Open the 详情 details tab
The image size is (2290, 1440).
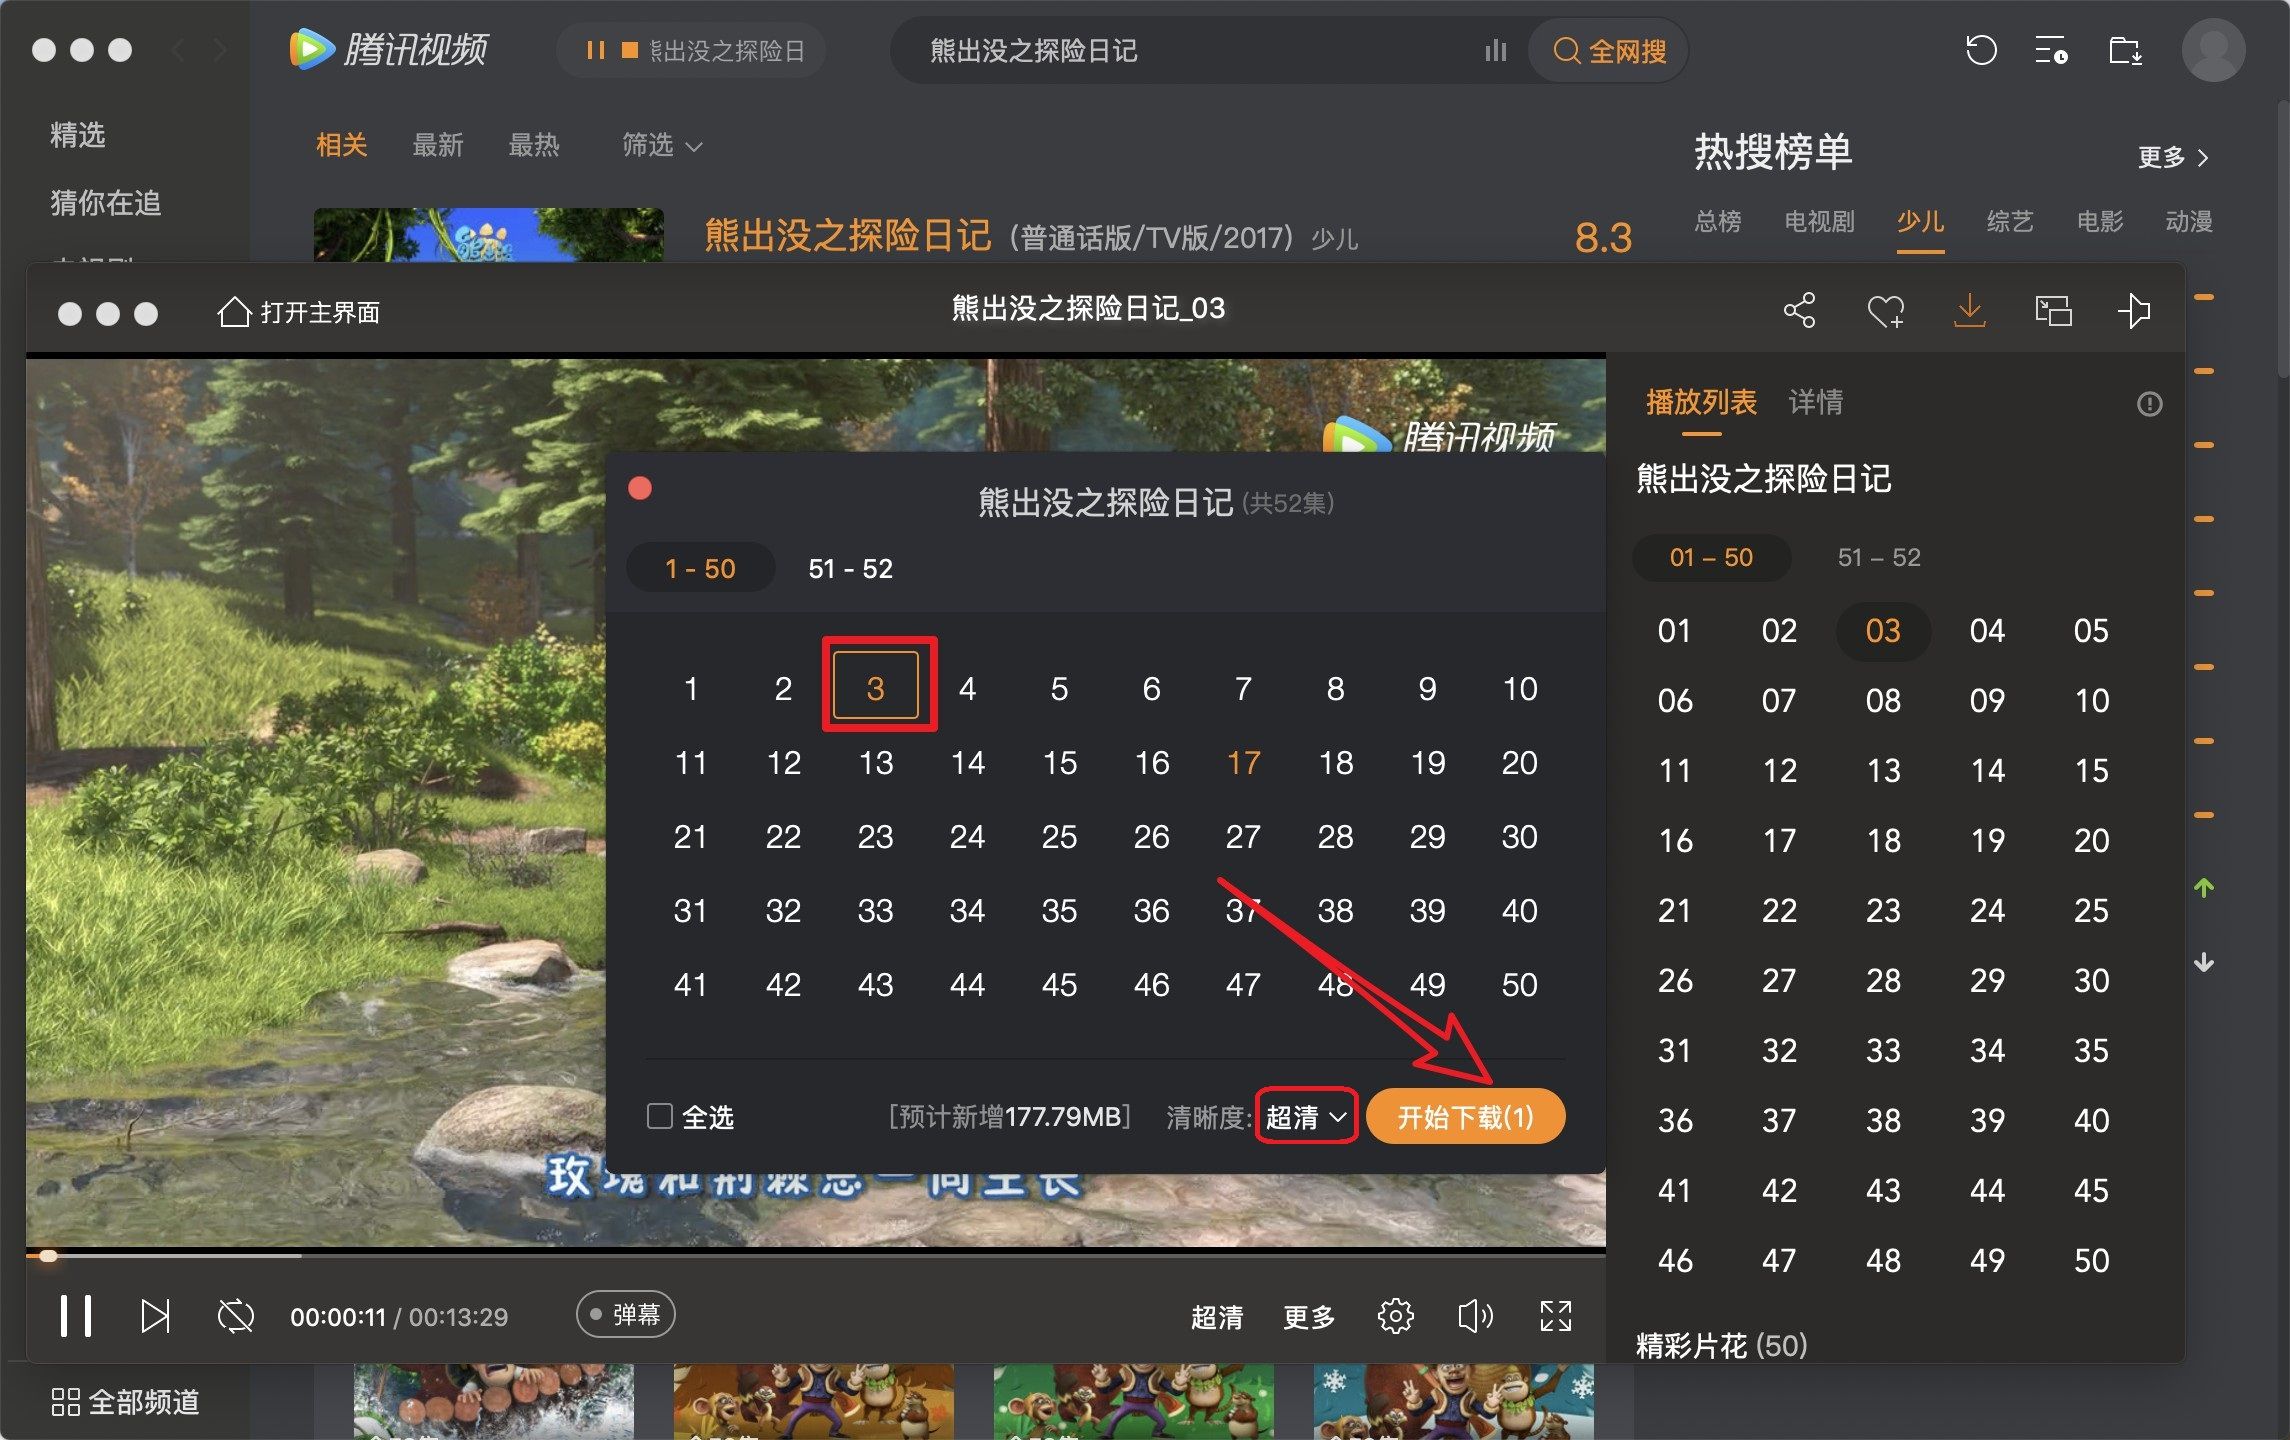pos(1815,402)
